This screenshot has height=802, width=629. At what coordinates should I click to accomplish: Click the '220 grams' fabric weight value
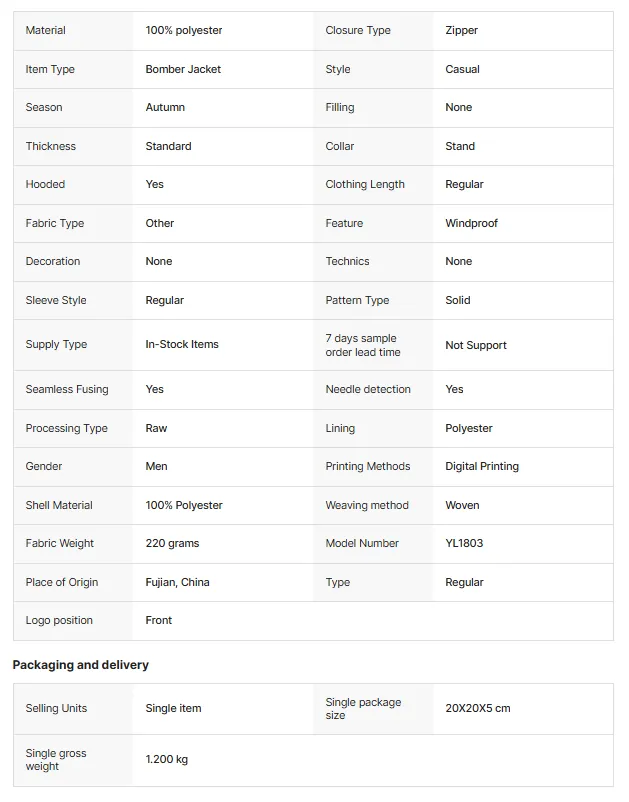coord(172,543)
